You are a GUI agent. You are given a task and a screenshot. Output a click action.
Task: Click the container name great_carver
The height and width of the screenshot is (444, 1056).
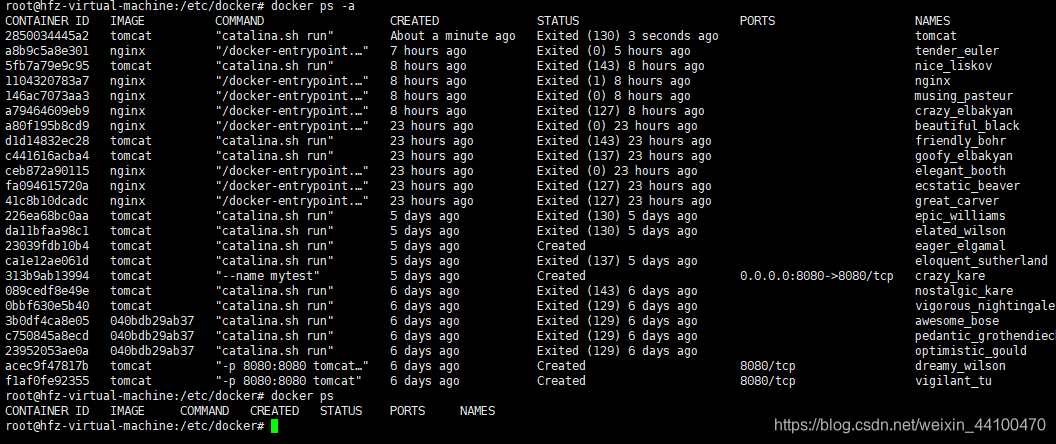(x=957, y=201)
